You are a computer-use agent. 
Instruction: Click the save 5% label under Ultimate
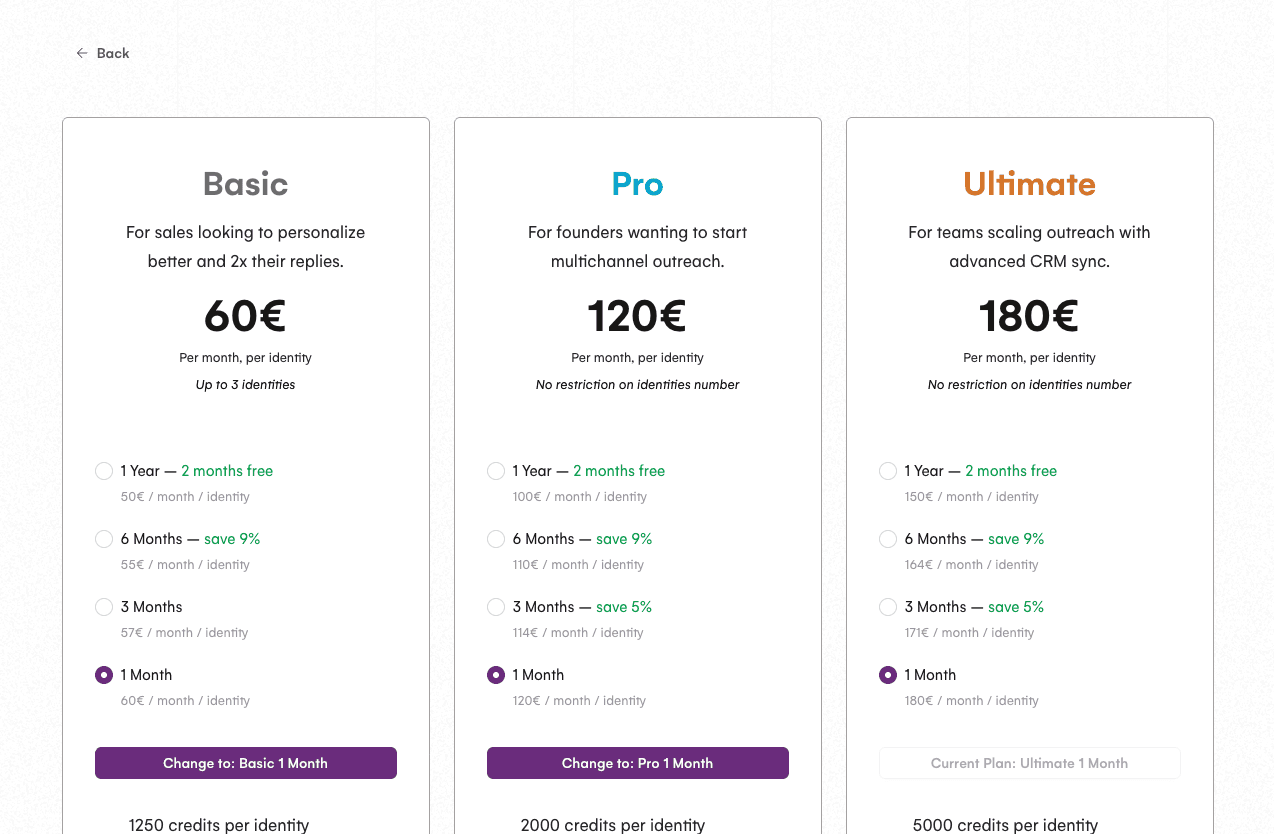1015,607
